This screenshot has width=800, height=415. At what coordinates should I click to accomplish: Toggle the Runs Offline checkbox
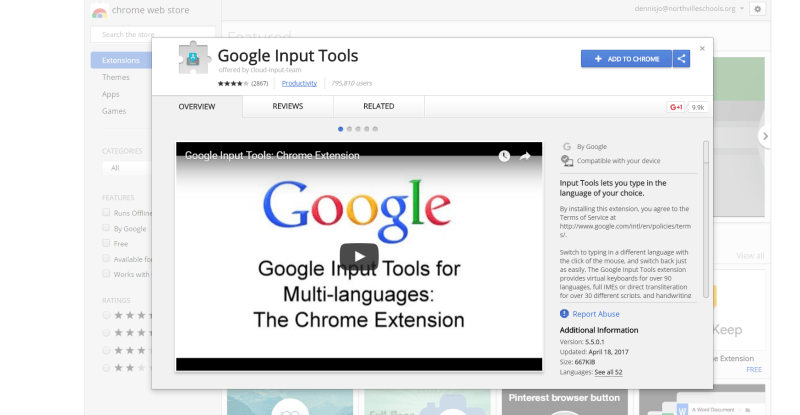pyautogui.click(x=106, y=212)
